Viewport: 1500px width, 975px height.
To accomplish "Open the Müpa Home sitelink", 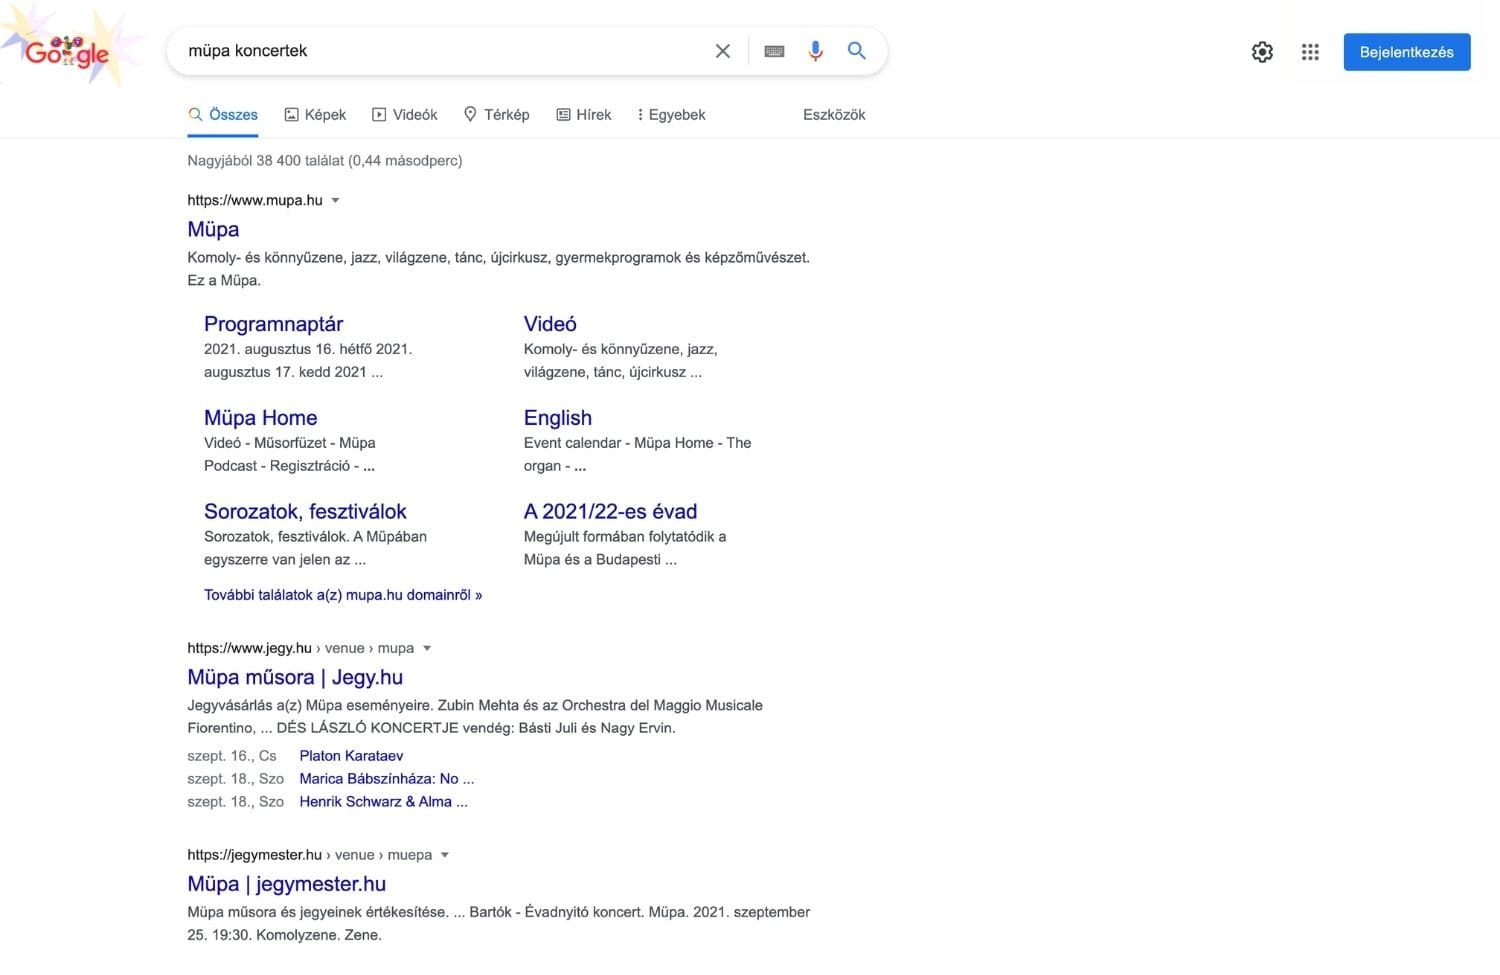I will [261, 418].
